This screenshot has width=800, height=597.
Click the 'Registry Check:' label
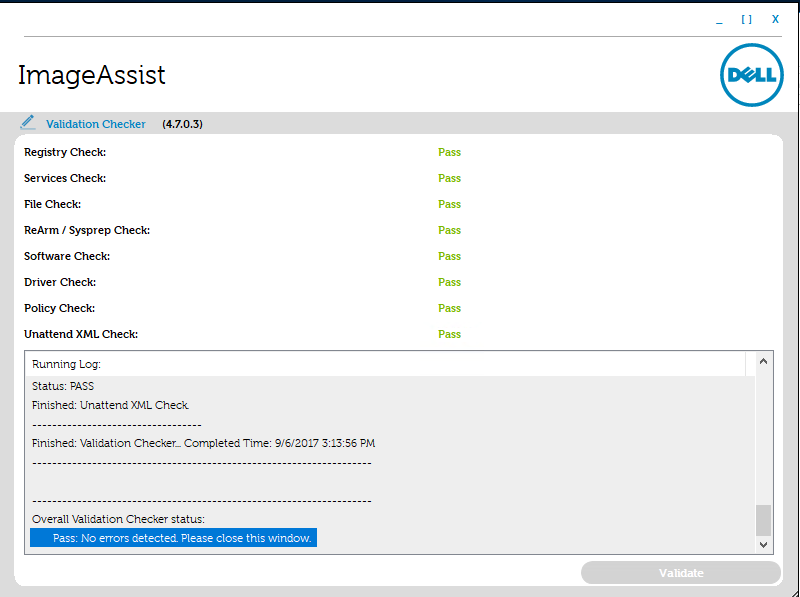(x=65, y=152)
